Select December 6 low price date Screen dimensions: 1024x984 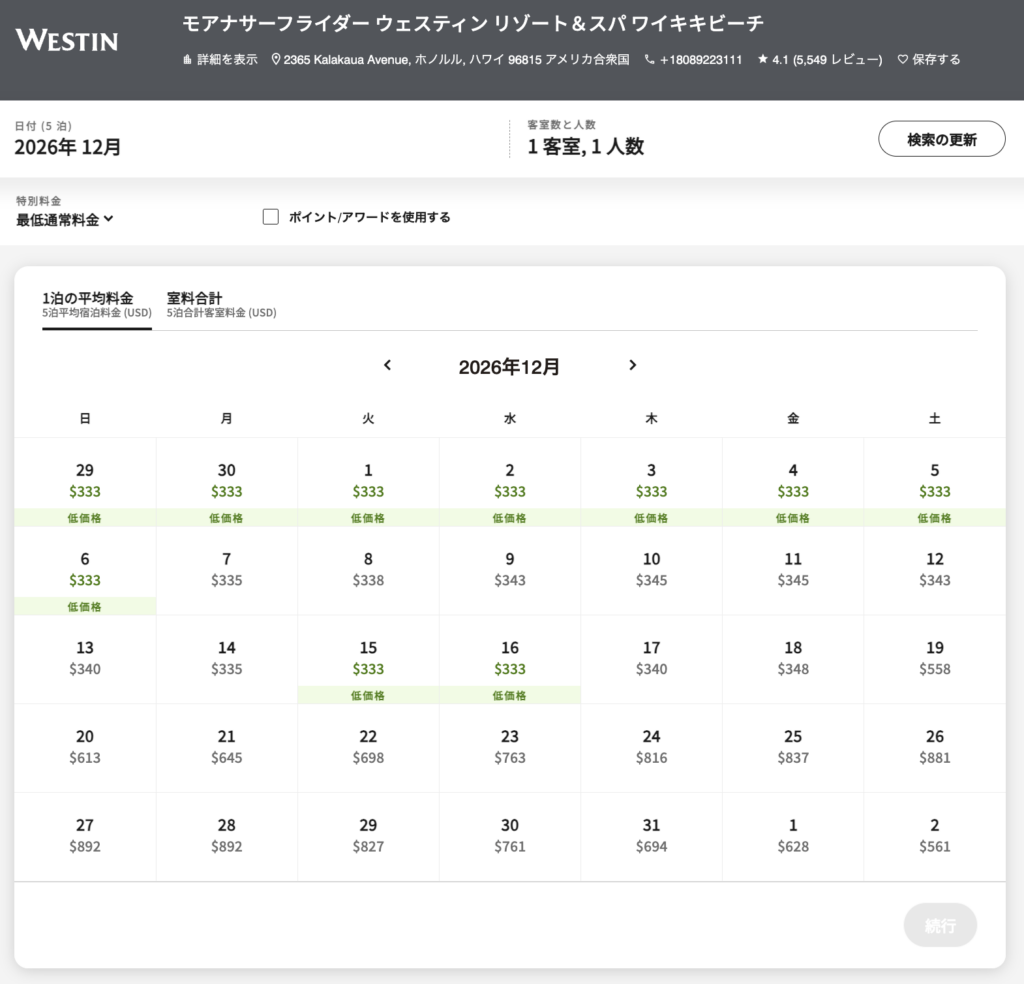click(x=85, y=571)
